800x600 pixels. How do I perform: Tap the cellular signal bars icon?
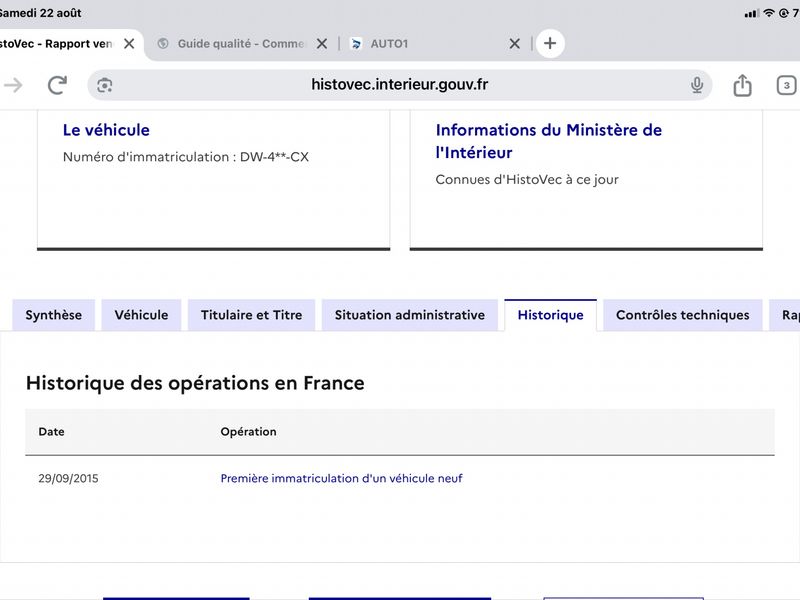(752, 13)
